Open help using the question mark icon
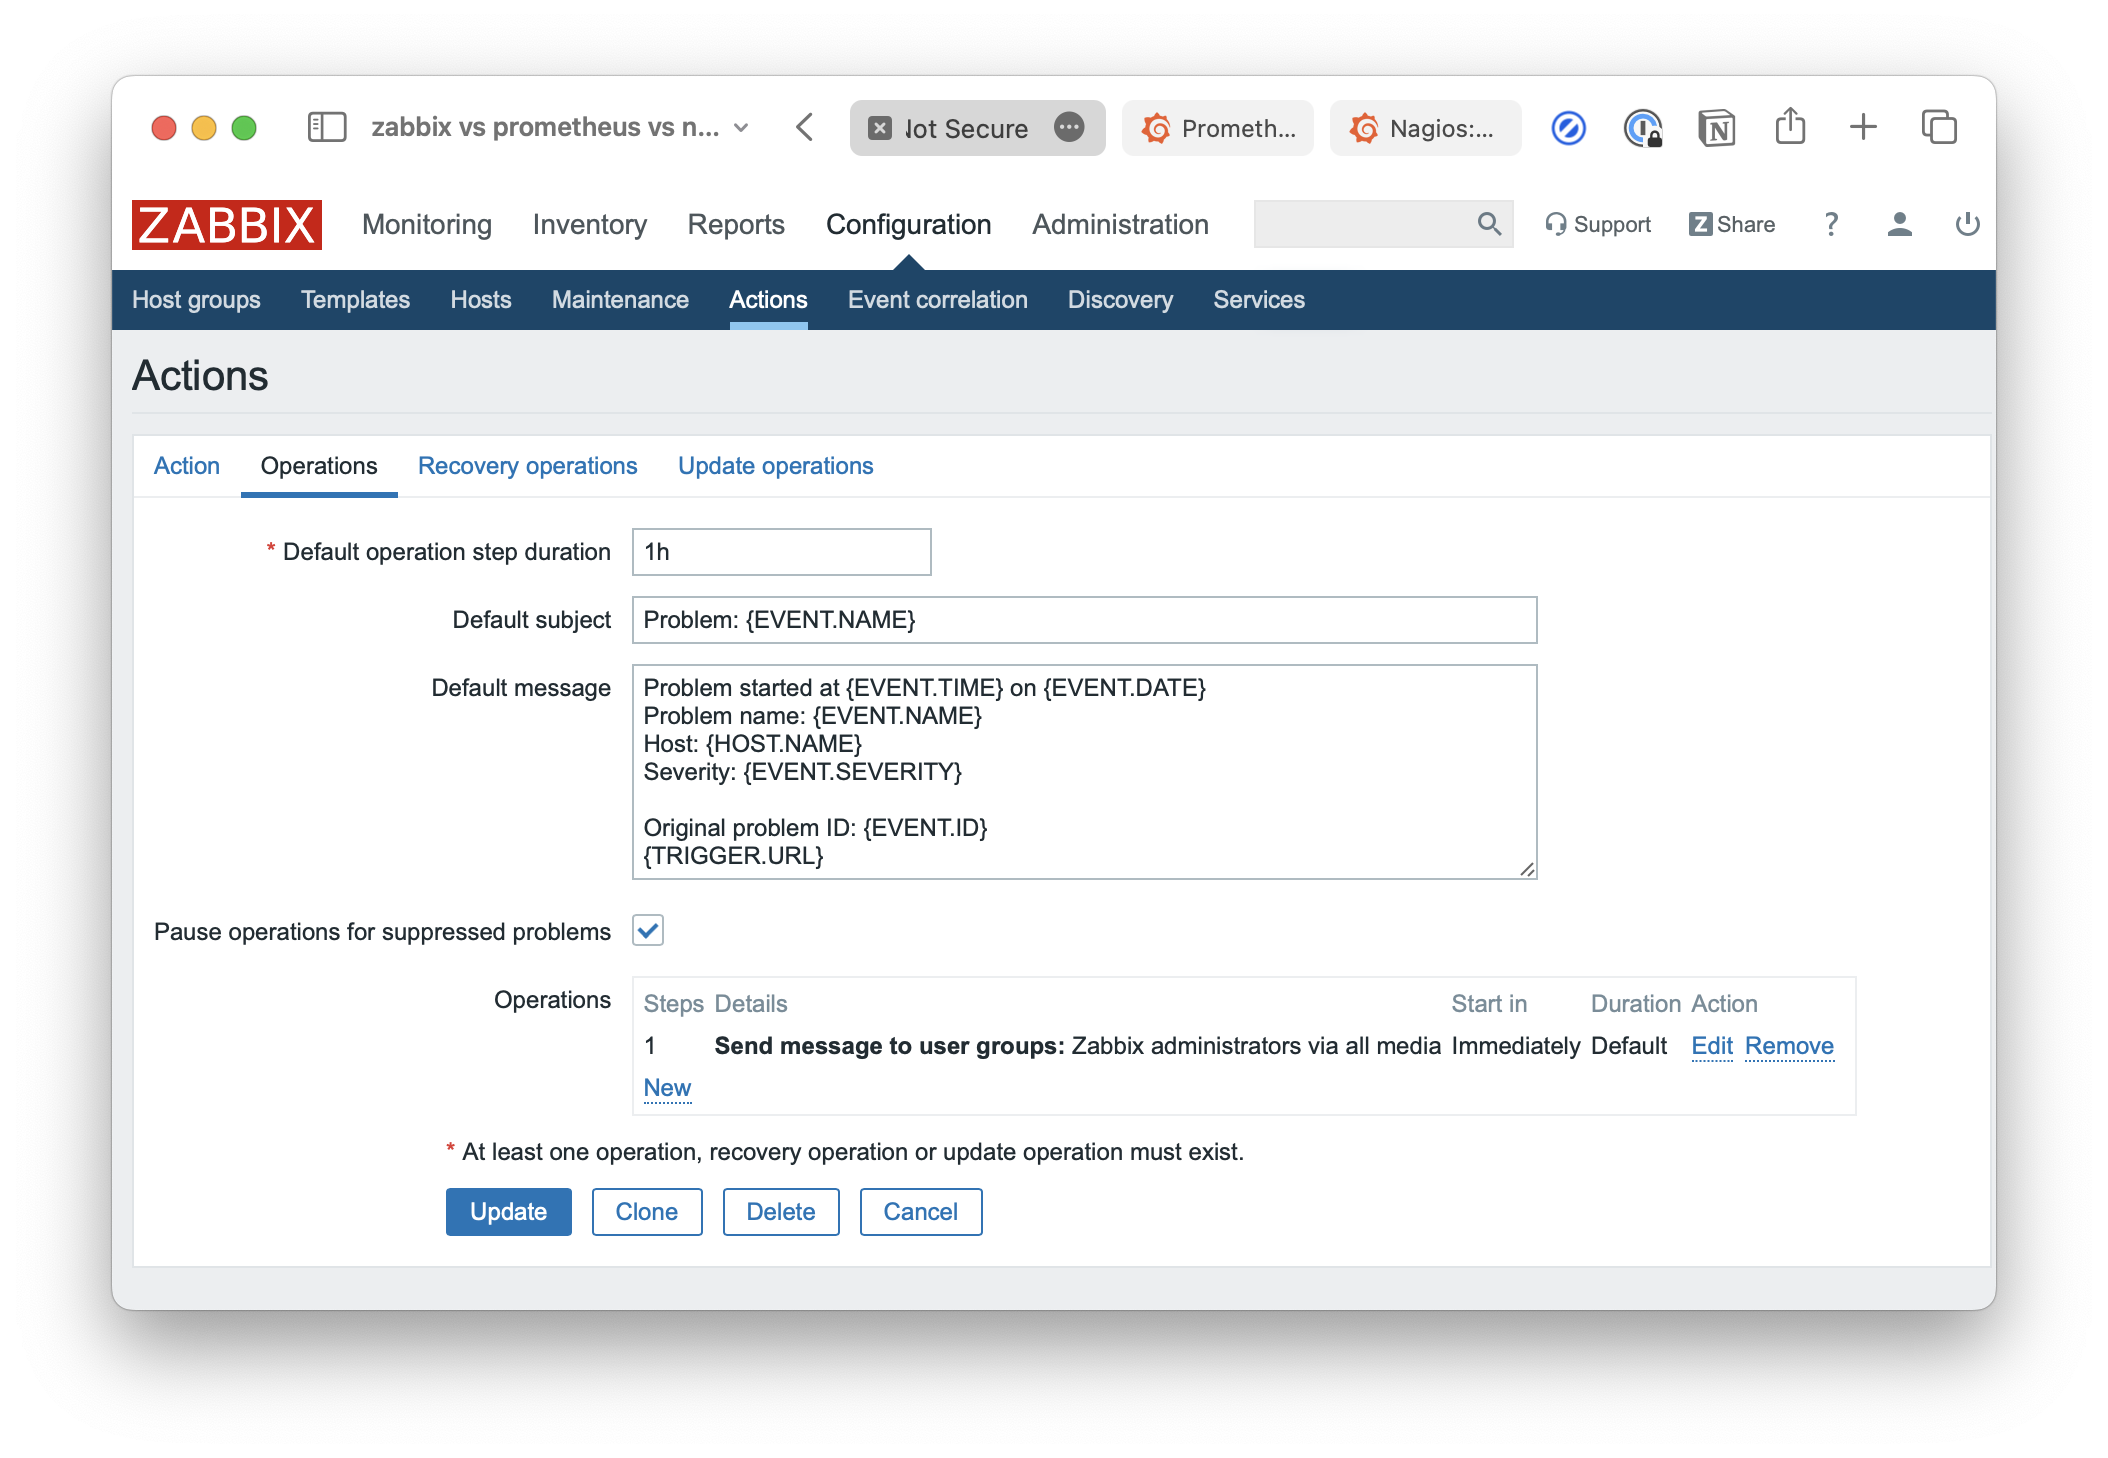The image size is (2108, 1458). tap(1831, 224)
